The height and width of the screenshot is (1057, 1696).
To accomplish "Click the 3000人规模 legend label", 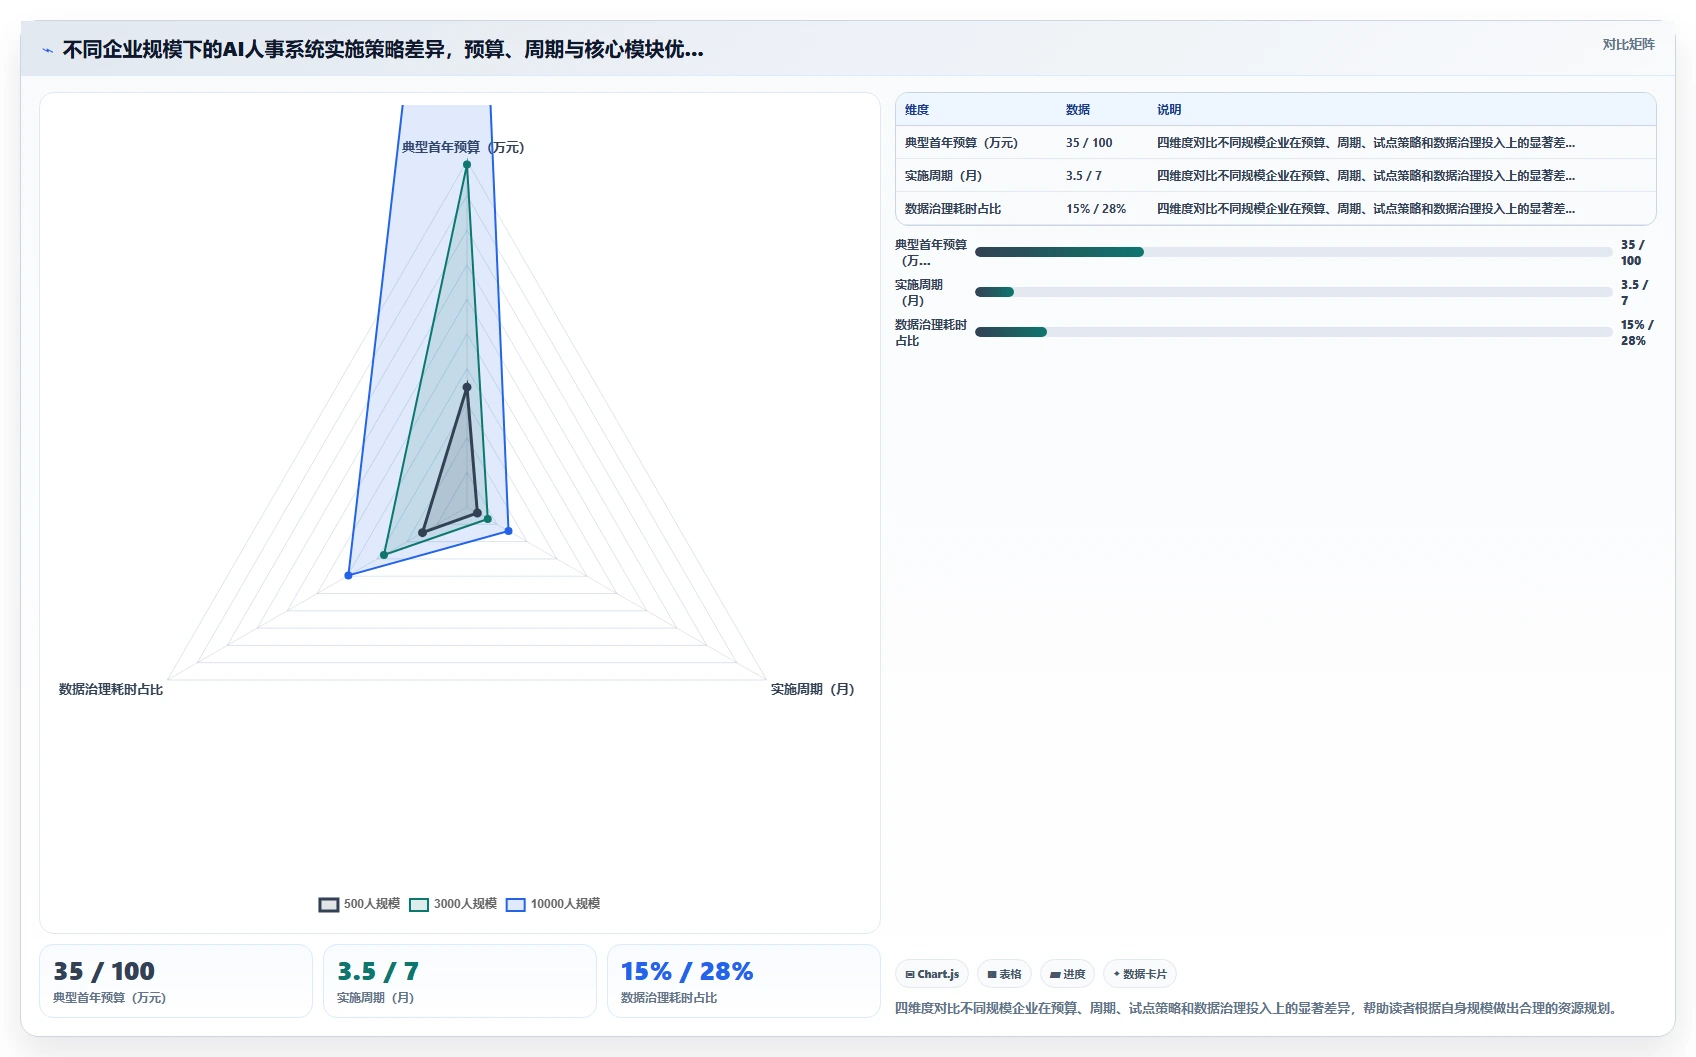I will click(465, 904).
